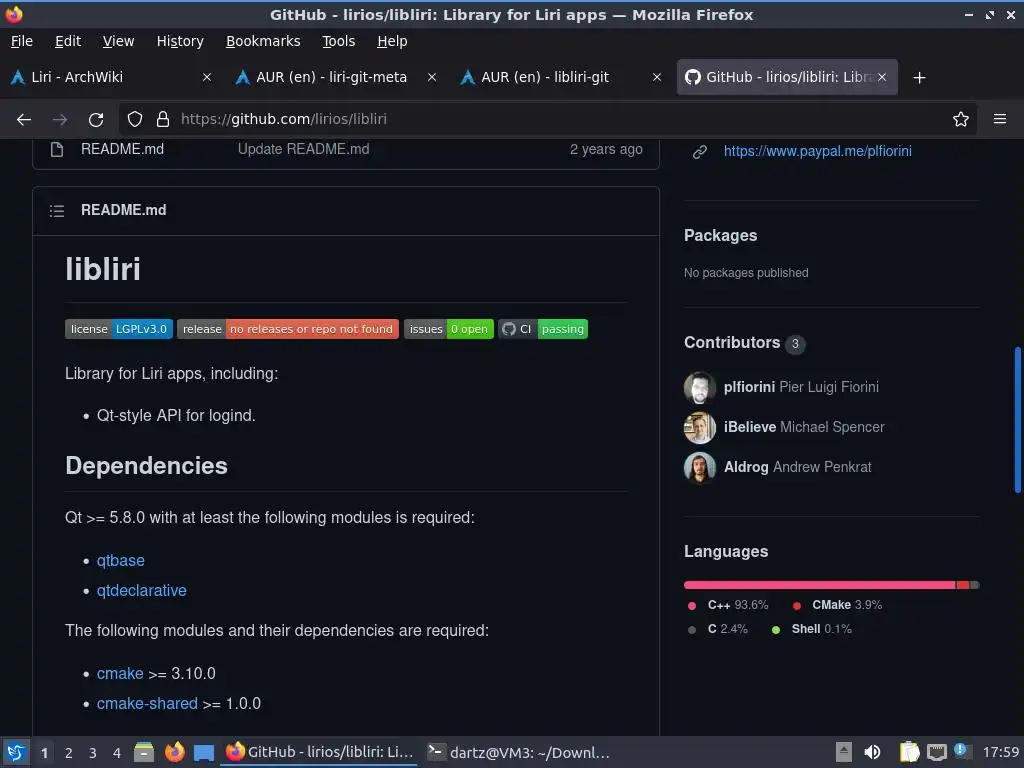1024x768 pixels.
Task: Click the eject removable media tray icon
Action: 844,752
